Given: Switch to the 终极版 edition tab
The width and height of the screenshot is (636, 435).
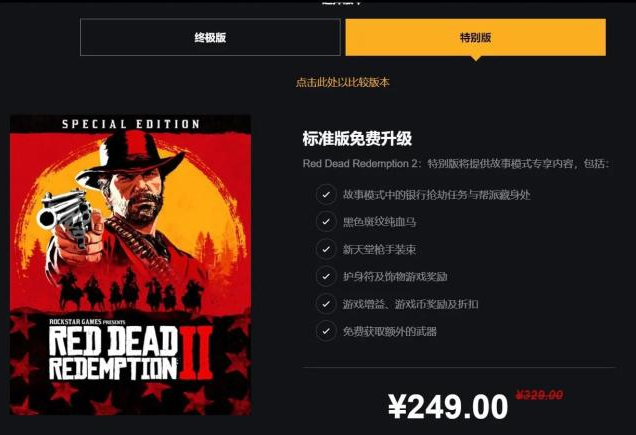Looking at the screenshot, I should coord(210,37).
